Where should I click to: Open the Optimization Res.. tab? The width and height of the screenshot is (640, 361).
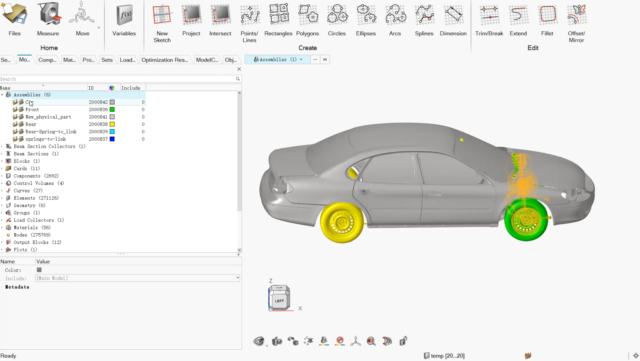pos(165,60)
